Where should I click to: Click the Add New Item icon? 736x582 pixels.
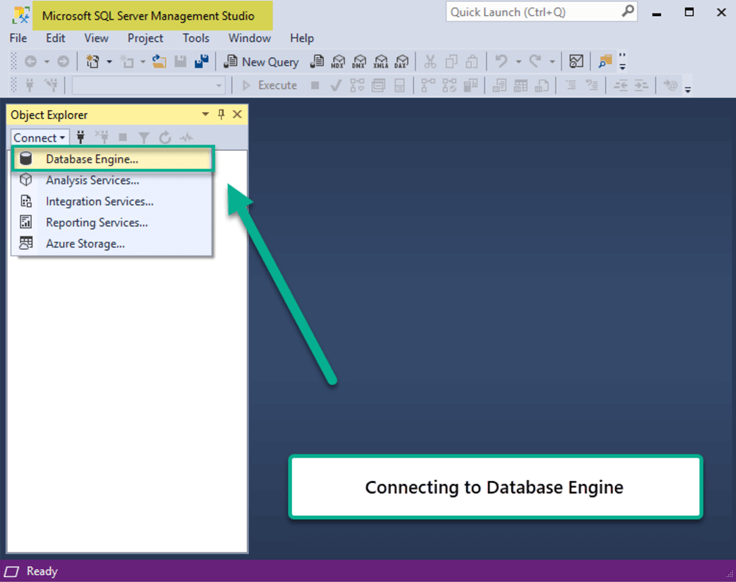[x=127, y=61]
